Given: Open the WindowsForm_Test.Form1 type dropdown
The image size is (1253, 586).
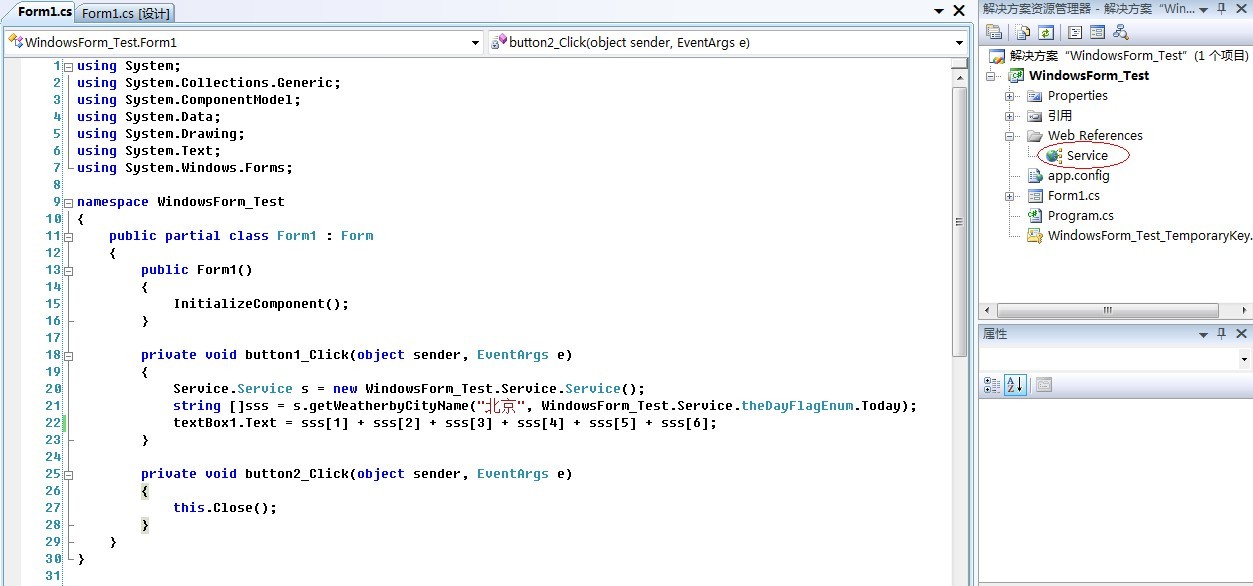Looking at the screenshot, I should (476, 43).
